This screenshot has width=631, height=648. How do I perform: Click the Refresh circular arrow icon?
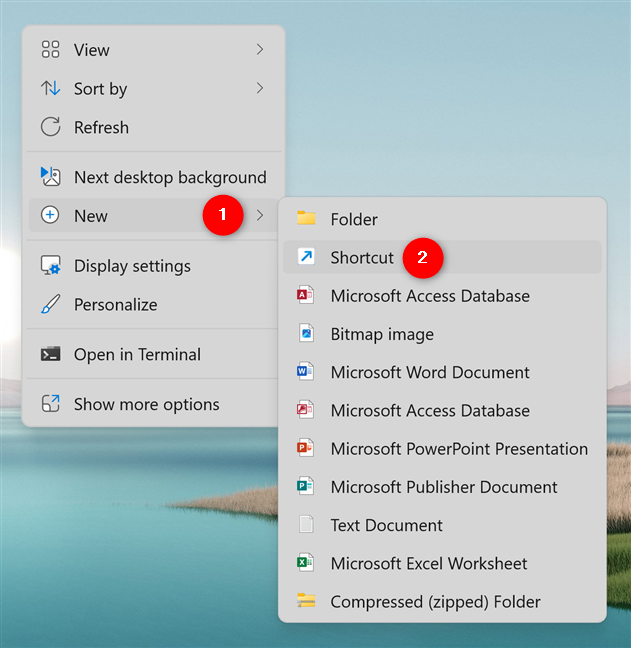[50, 127]
